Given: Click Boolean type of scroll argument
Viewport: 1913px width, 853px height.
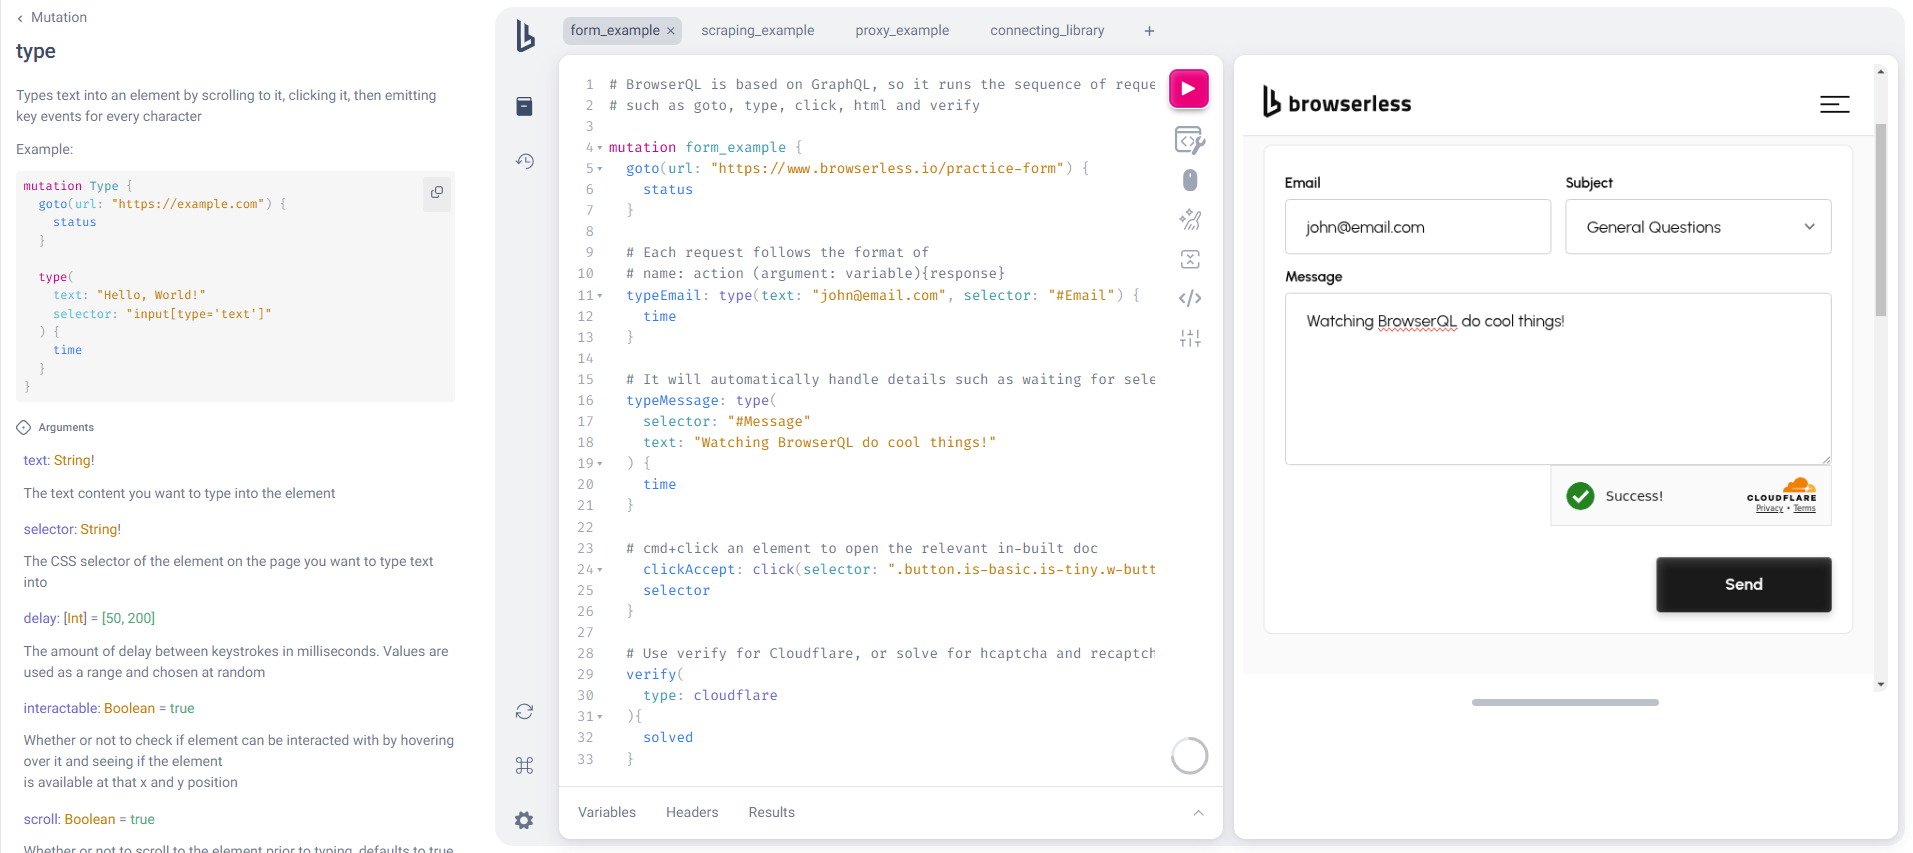Looking at the screenshot, I should [90, 819].
